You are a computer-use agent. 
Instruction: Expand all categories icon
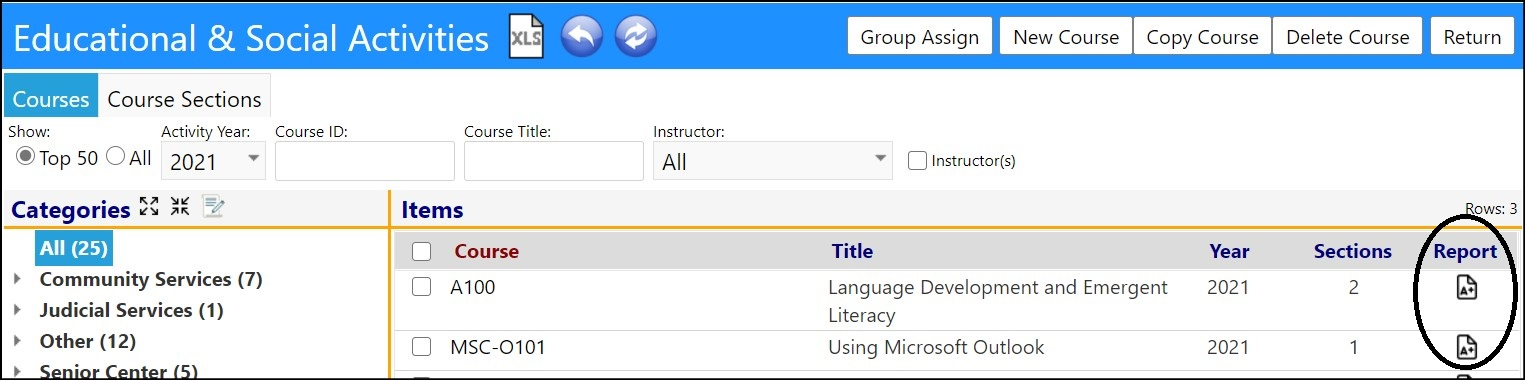click(149, 207)
